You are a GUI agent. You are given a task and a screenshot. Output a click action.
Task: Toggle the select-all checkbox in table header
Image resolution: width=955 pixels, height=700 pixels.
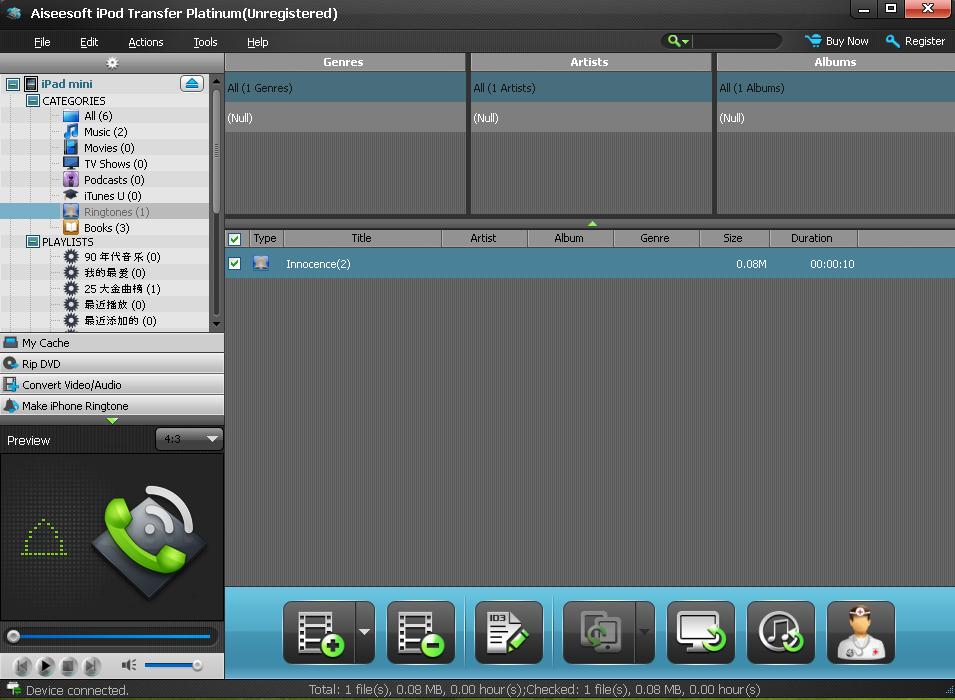click(234, 239)
